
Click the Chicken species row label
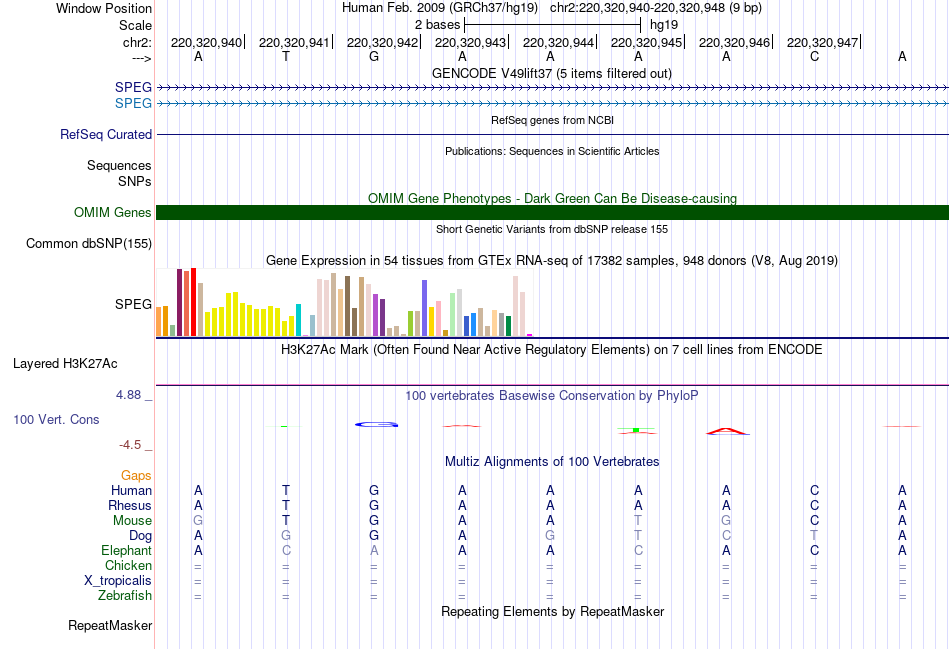(128, 565)
